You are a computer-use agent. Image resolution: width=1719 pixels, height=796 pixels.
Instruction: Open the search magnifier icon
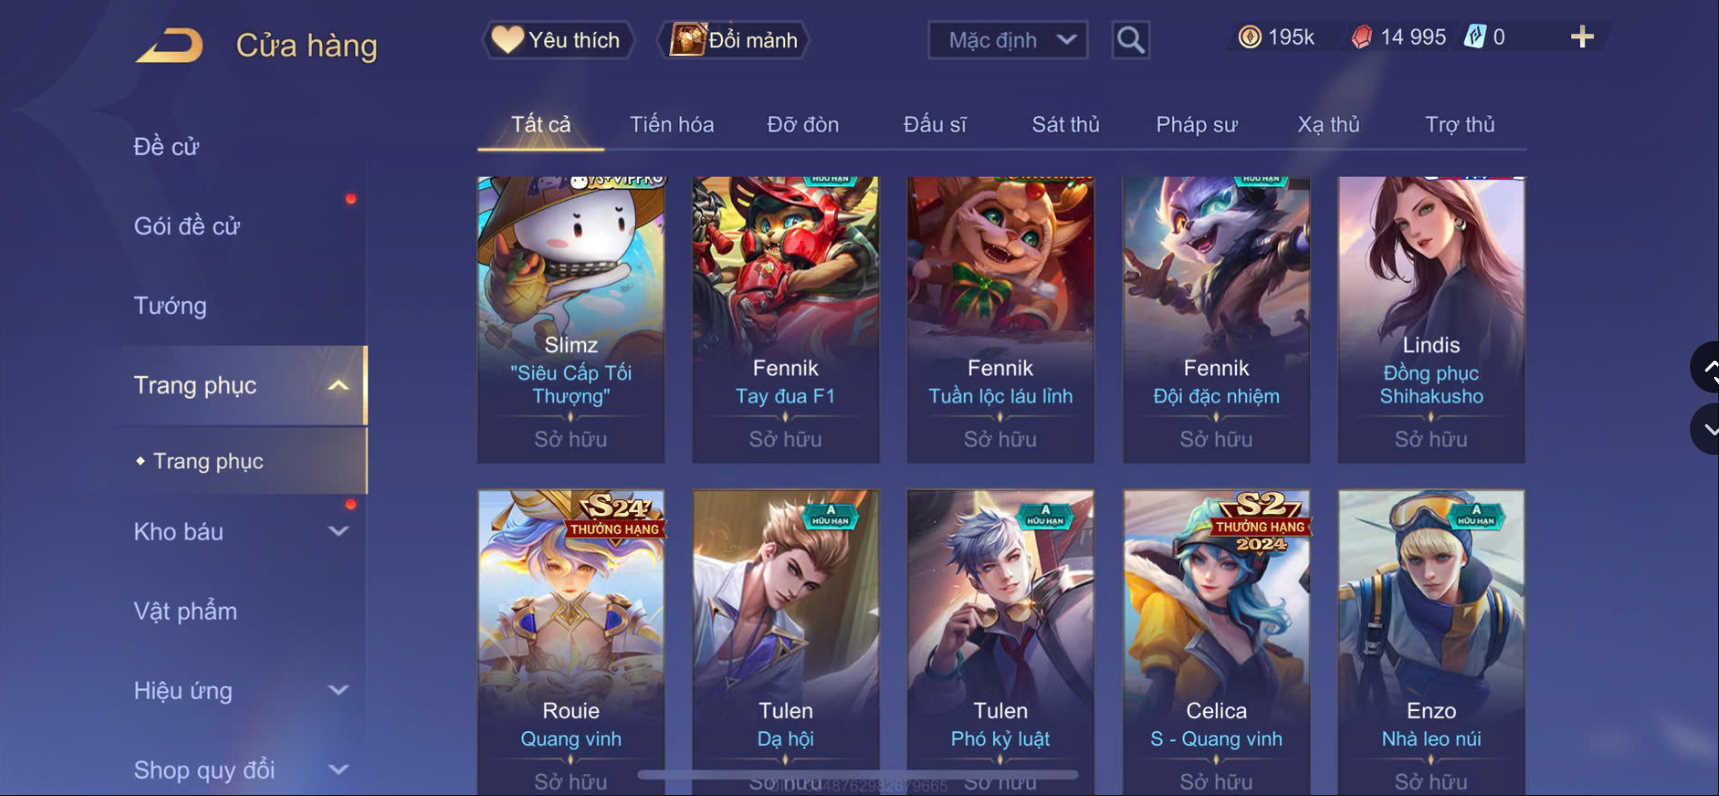point(1130,40)
